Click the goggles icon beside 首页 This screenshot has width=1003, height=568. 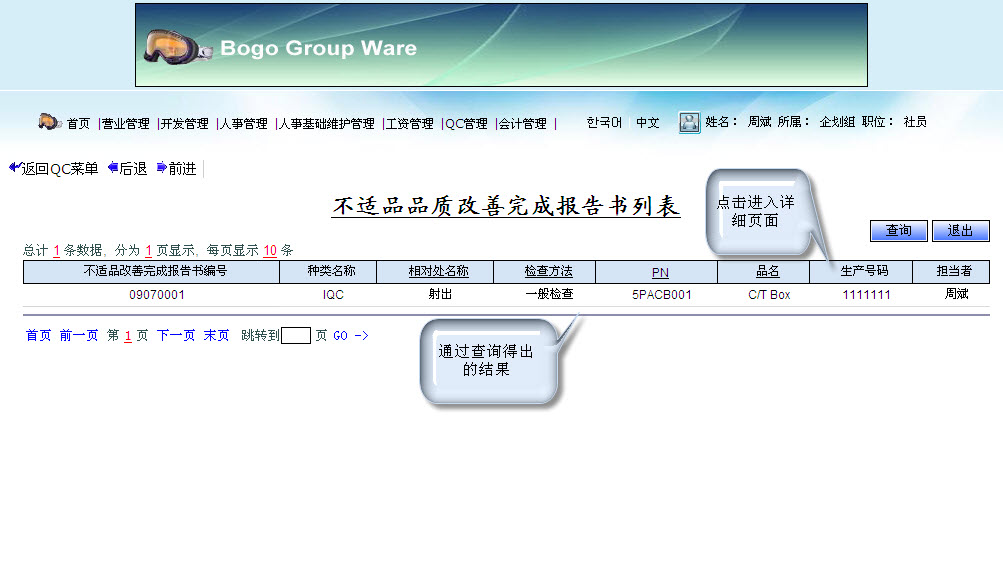click(x=49, y=122)
